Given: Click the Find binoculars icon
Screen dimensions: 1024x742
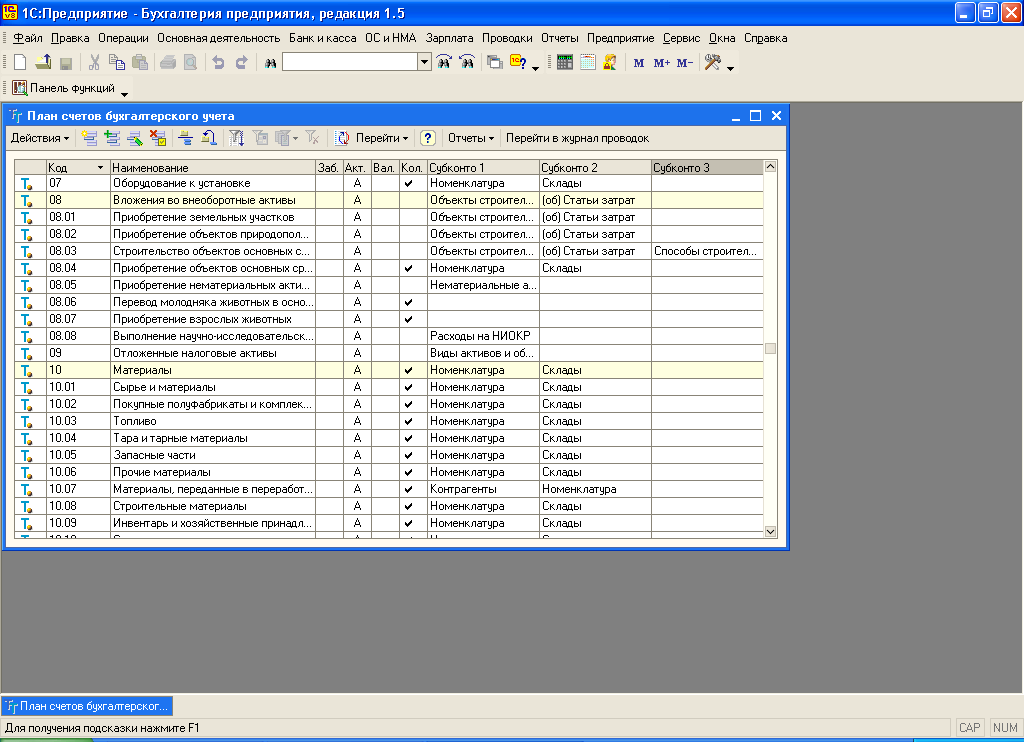Looking at the screenshot, I should point(270,63).
